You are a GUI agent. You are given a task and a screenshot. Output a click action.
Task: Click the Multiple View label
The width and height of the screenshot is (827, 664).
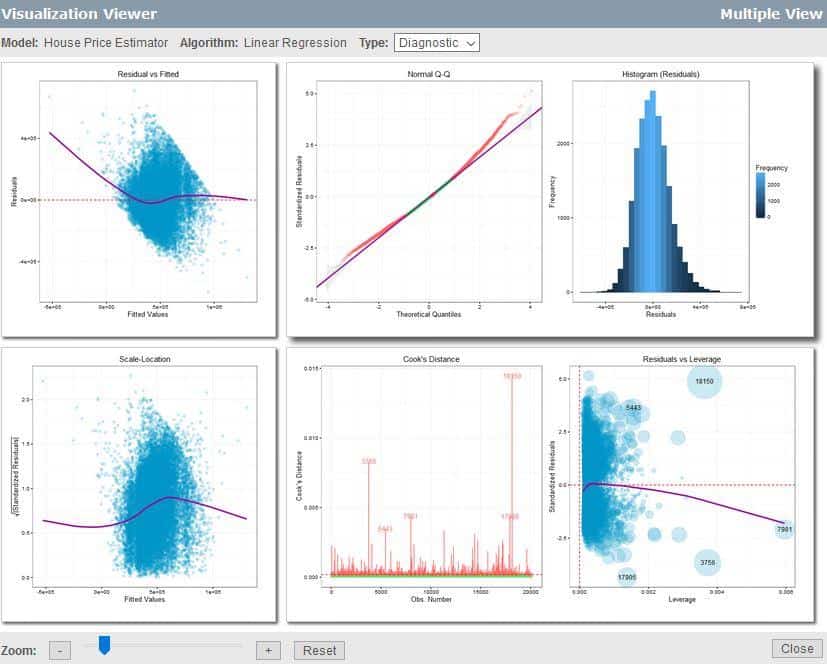coord(768,14)
